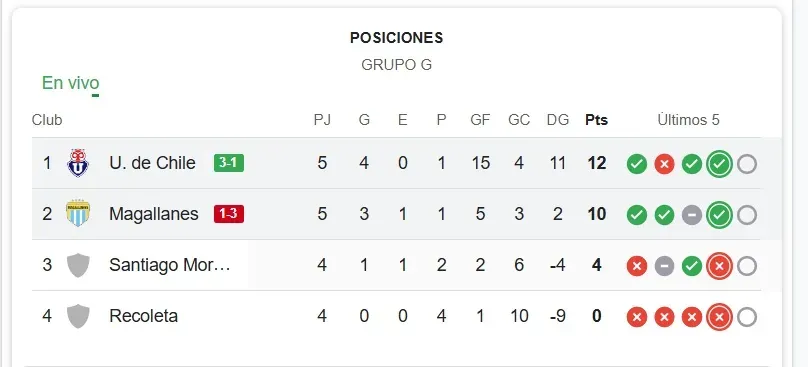The image size is (808, 367).
Task: Click Magallanes' empty upcoming match circle
Action: point(747,215)
